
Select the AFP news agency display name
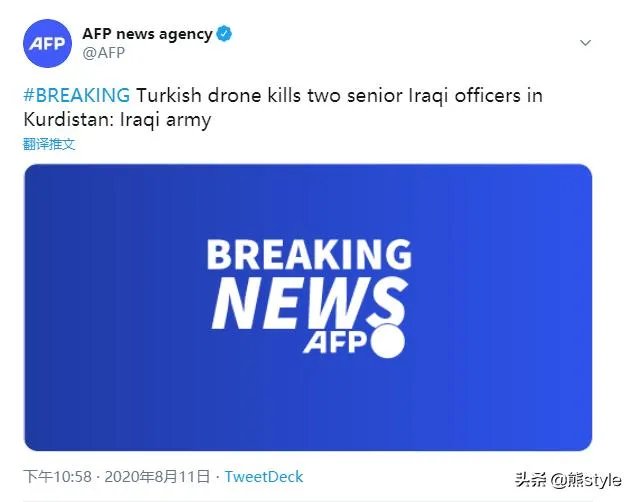click(146, 34)
